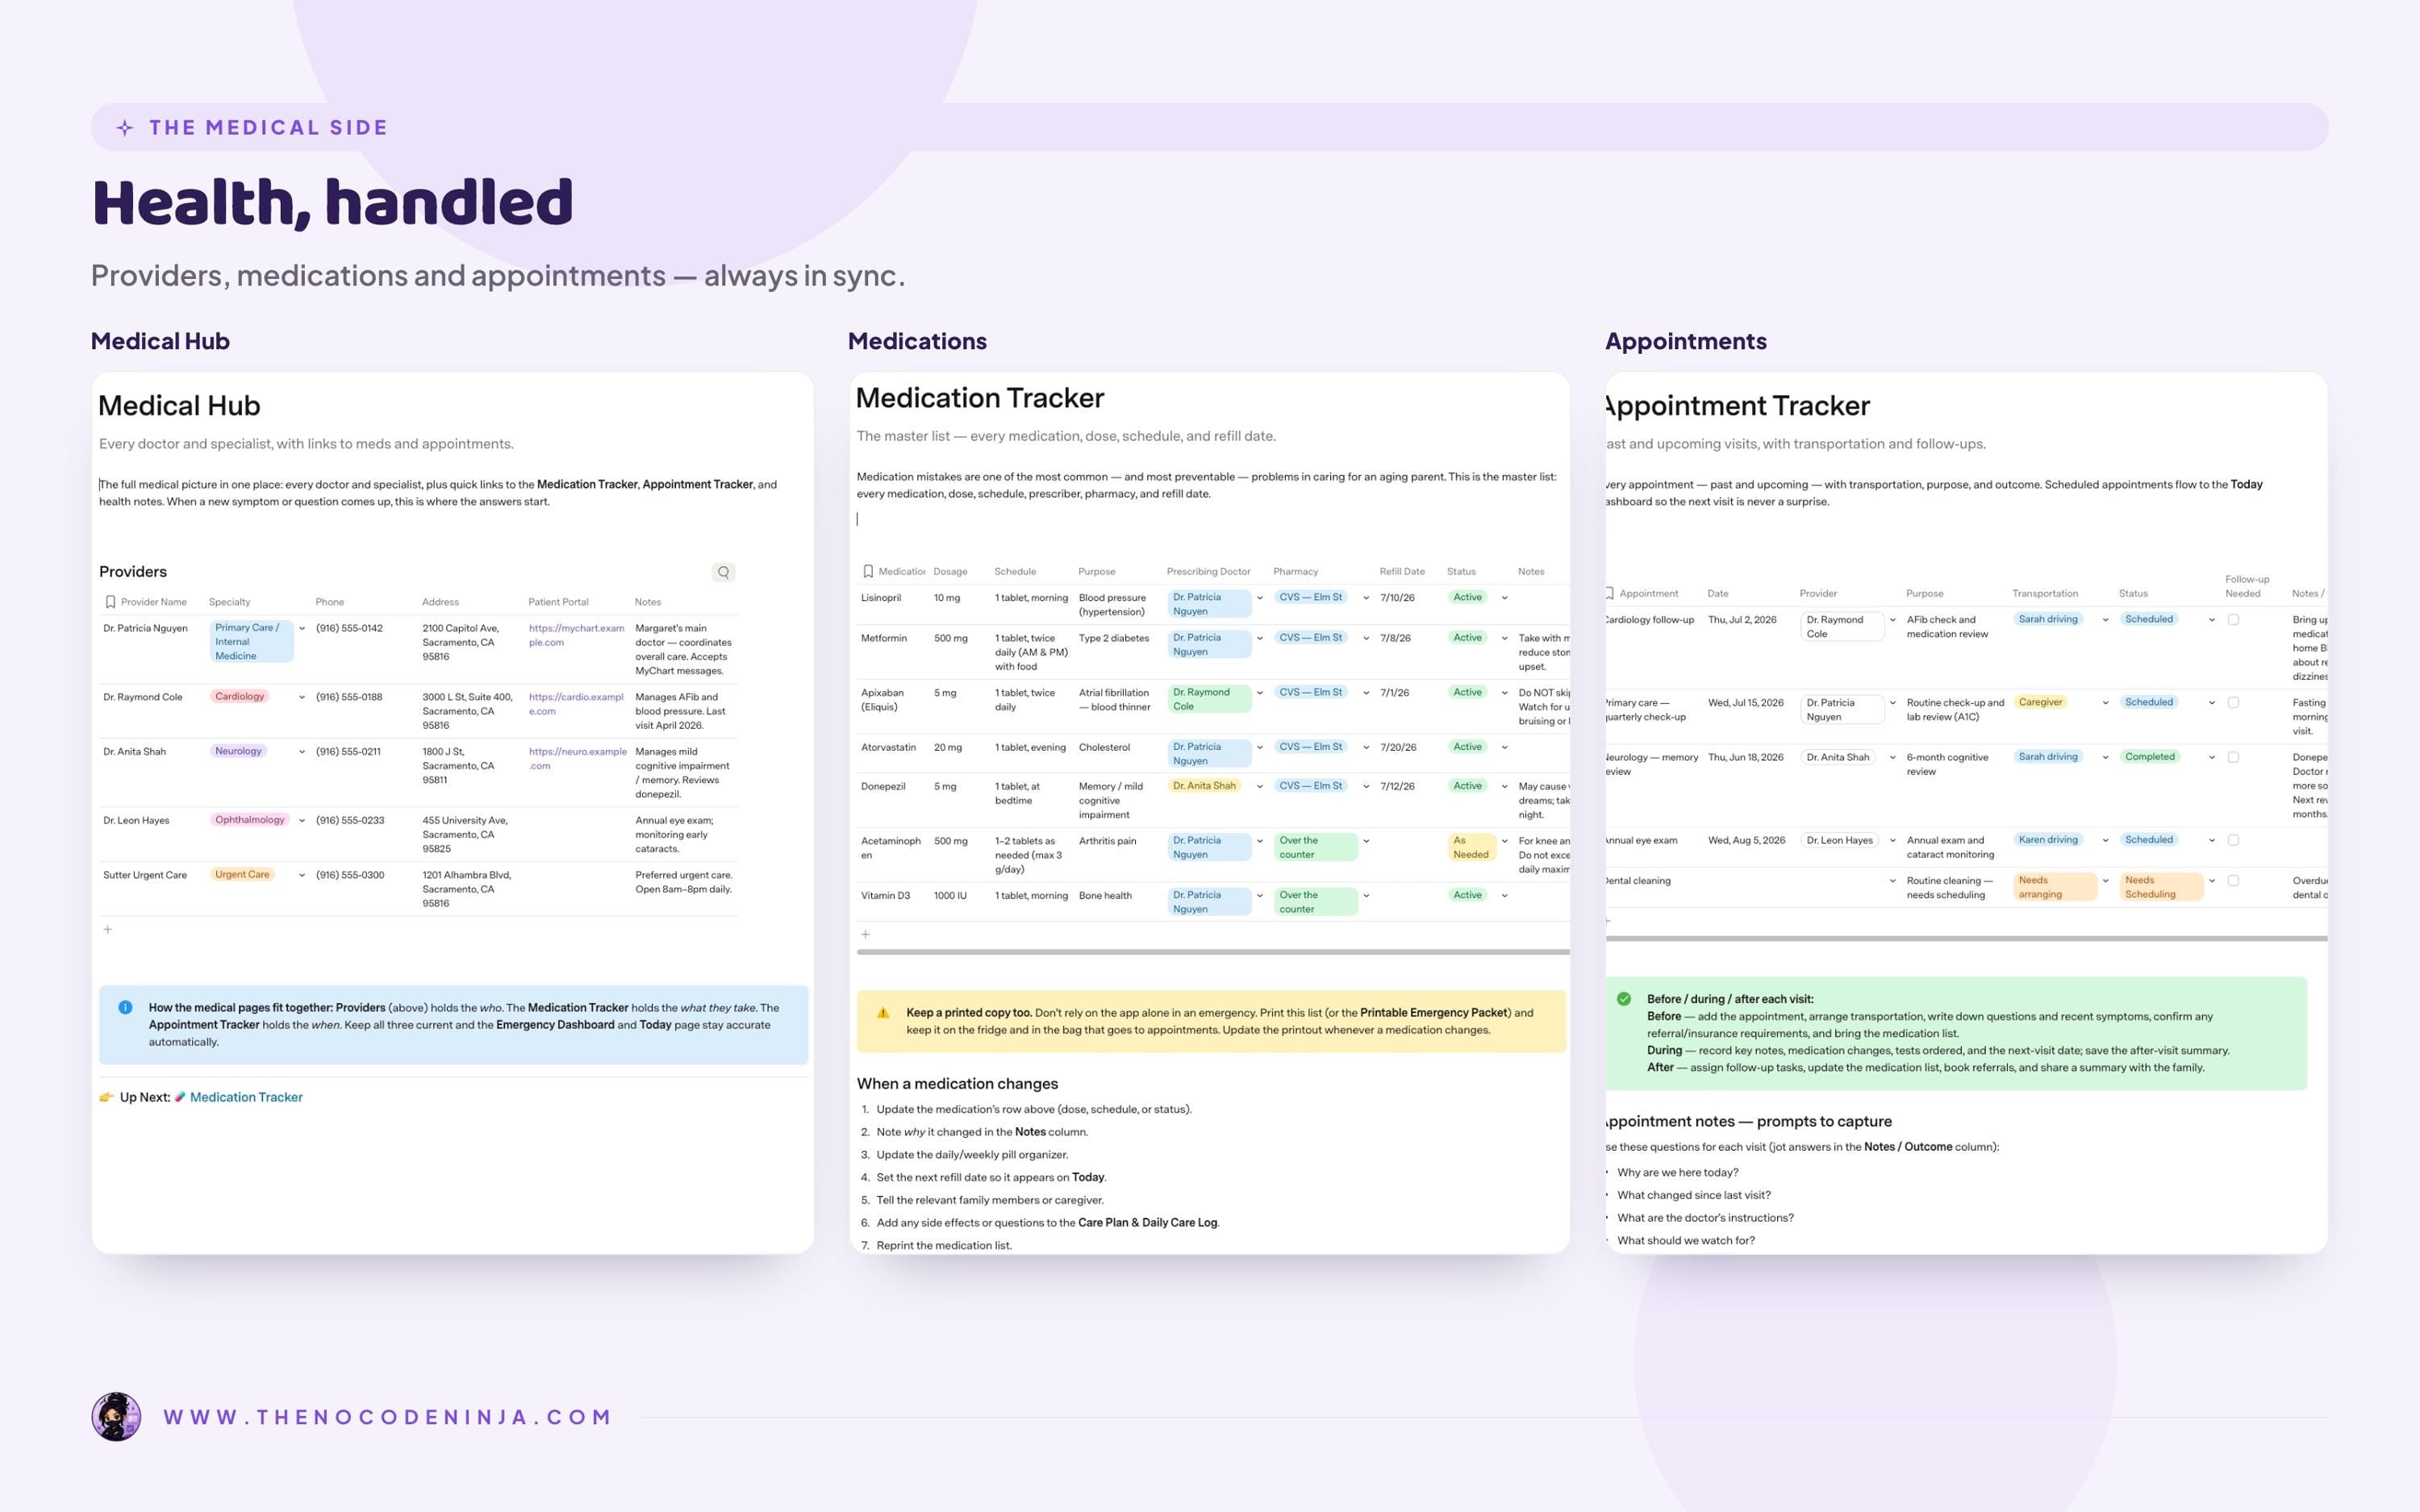Open Cardiology specialty dropdown arrow
The width and height of the screenshot is (2420, 1512).
[x=302, y=697]
